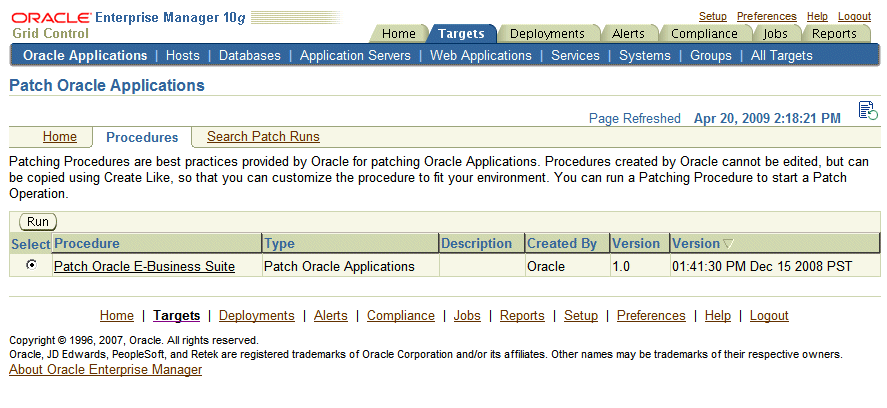Open About Oracle Enterprise Manager link
The height and width of the screenshot is (408, 887).
[105, 370]
